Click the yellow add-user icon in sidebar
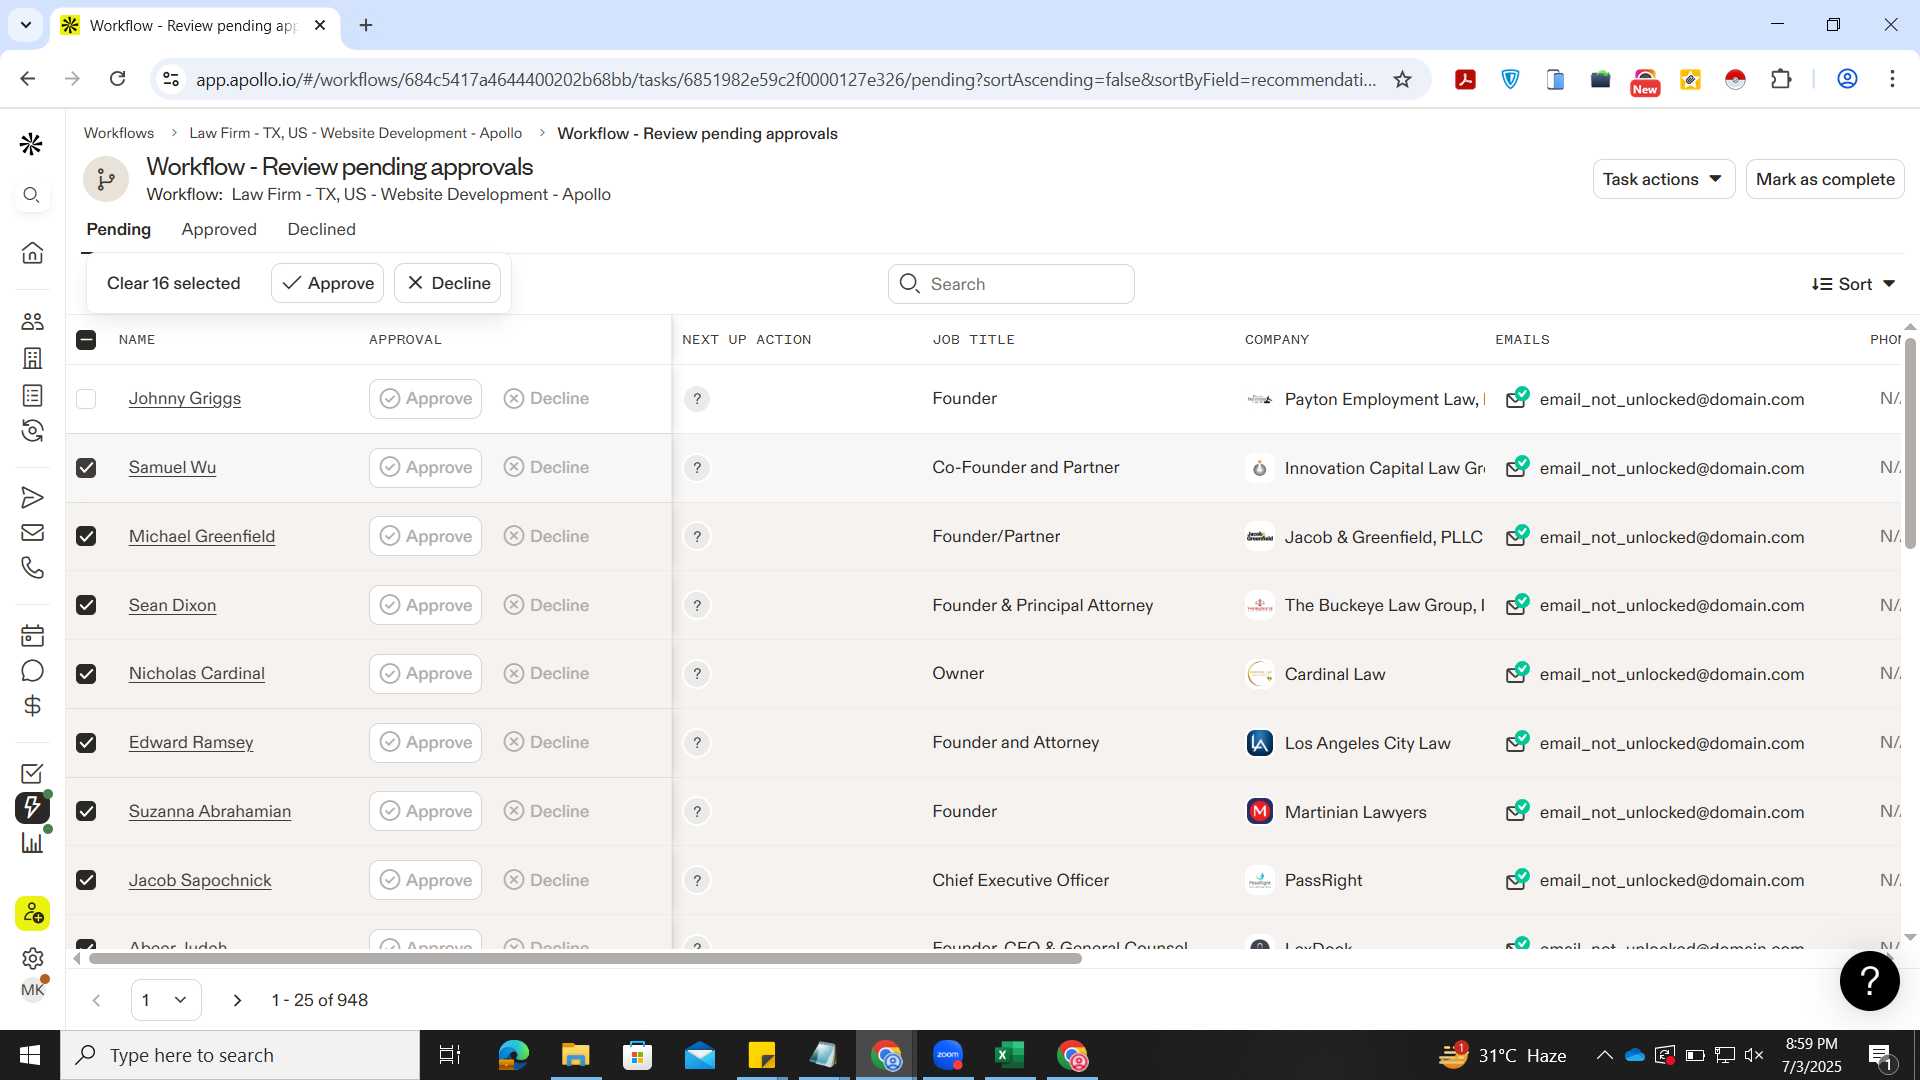 [x=32, y=914]
